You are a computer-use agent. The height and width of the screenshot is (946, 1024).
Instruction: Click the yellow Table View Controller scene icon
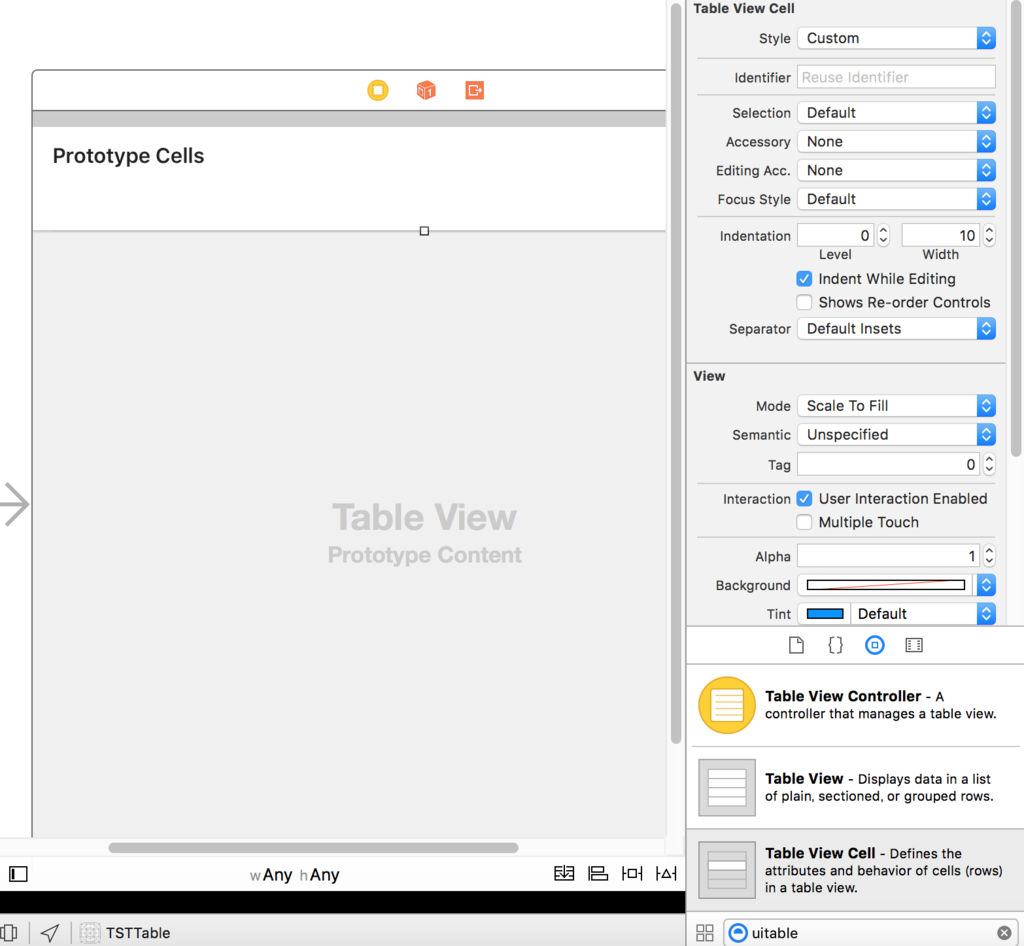[x=377, y=90]
